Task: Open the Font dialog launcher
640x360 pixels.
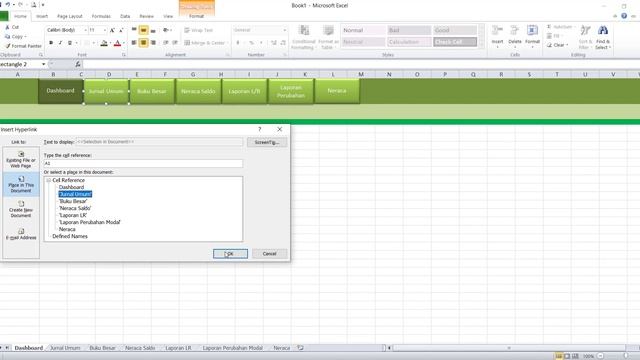Action: (124, 55)
